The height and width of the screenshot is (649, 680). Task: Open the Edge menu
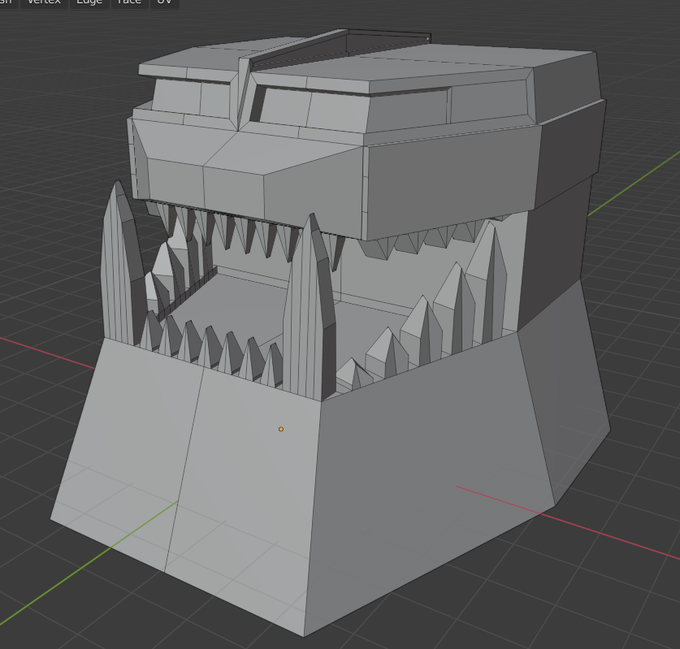coord(89,2)
